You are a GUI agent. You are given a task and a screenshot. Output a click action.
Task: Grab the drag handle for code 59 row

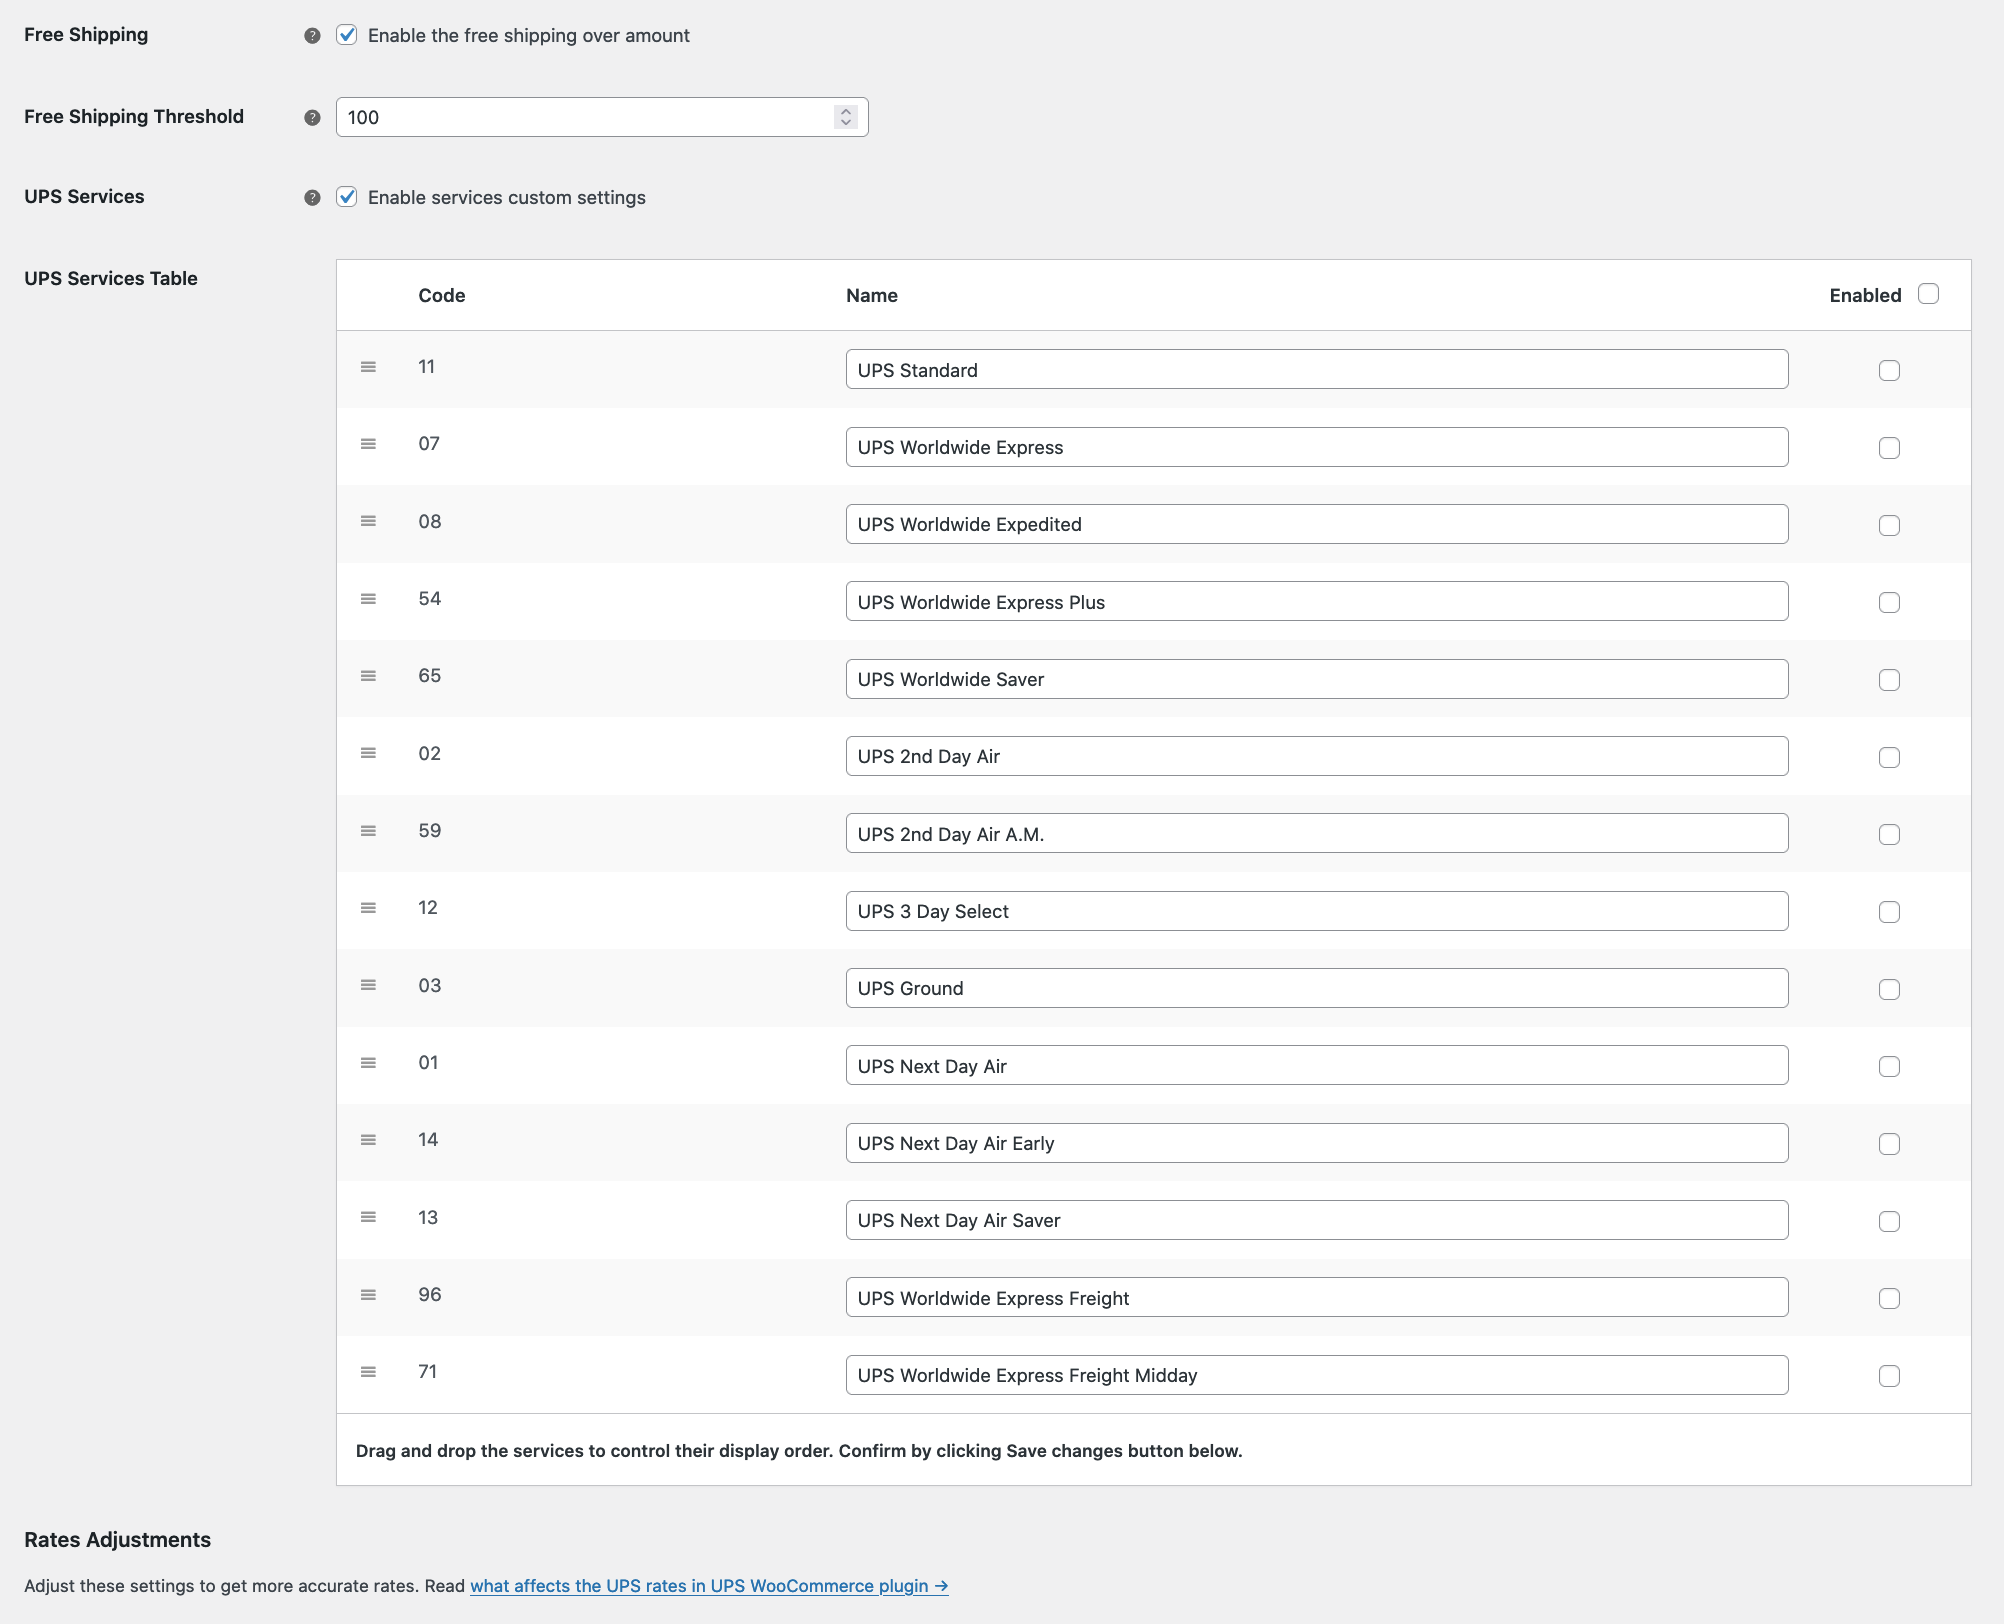pyautogui.click(x=368, y=831)
